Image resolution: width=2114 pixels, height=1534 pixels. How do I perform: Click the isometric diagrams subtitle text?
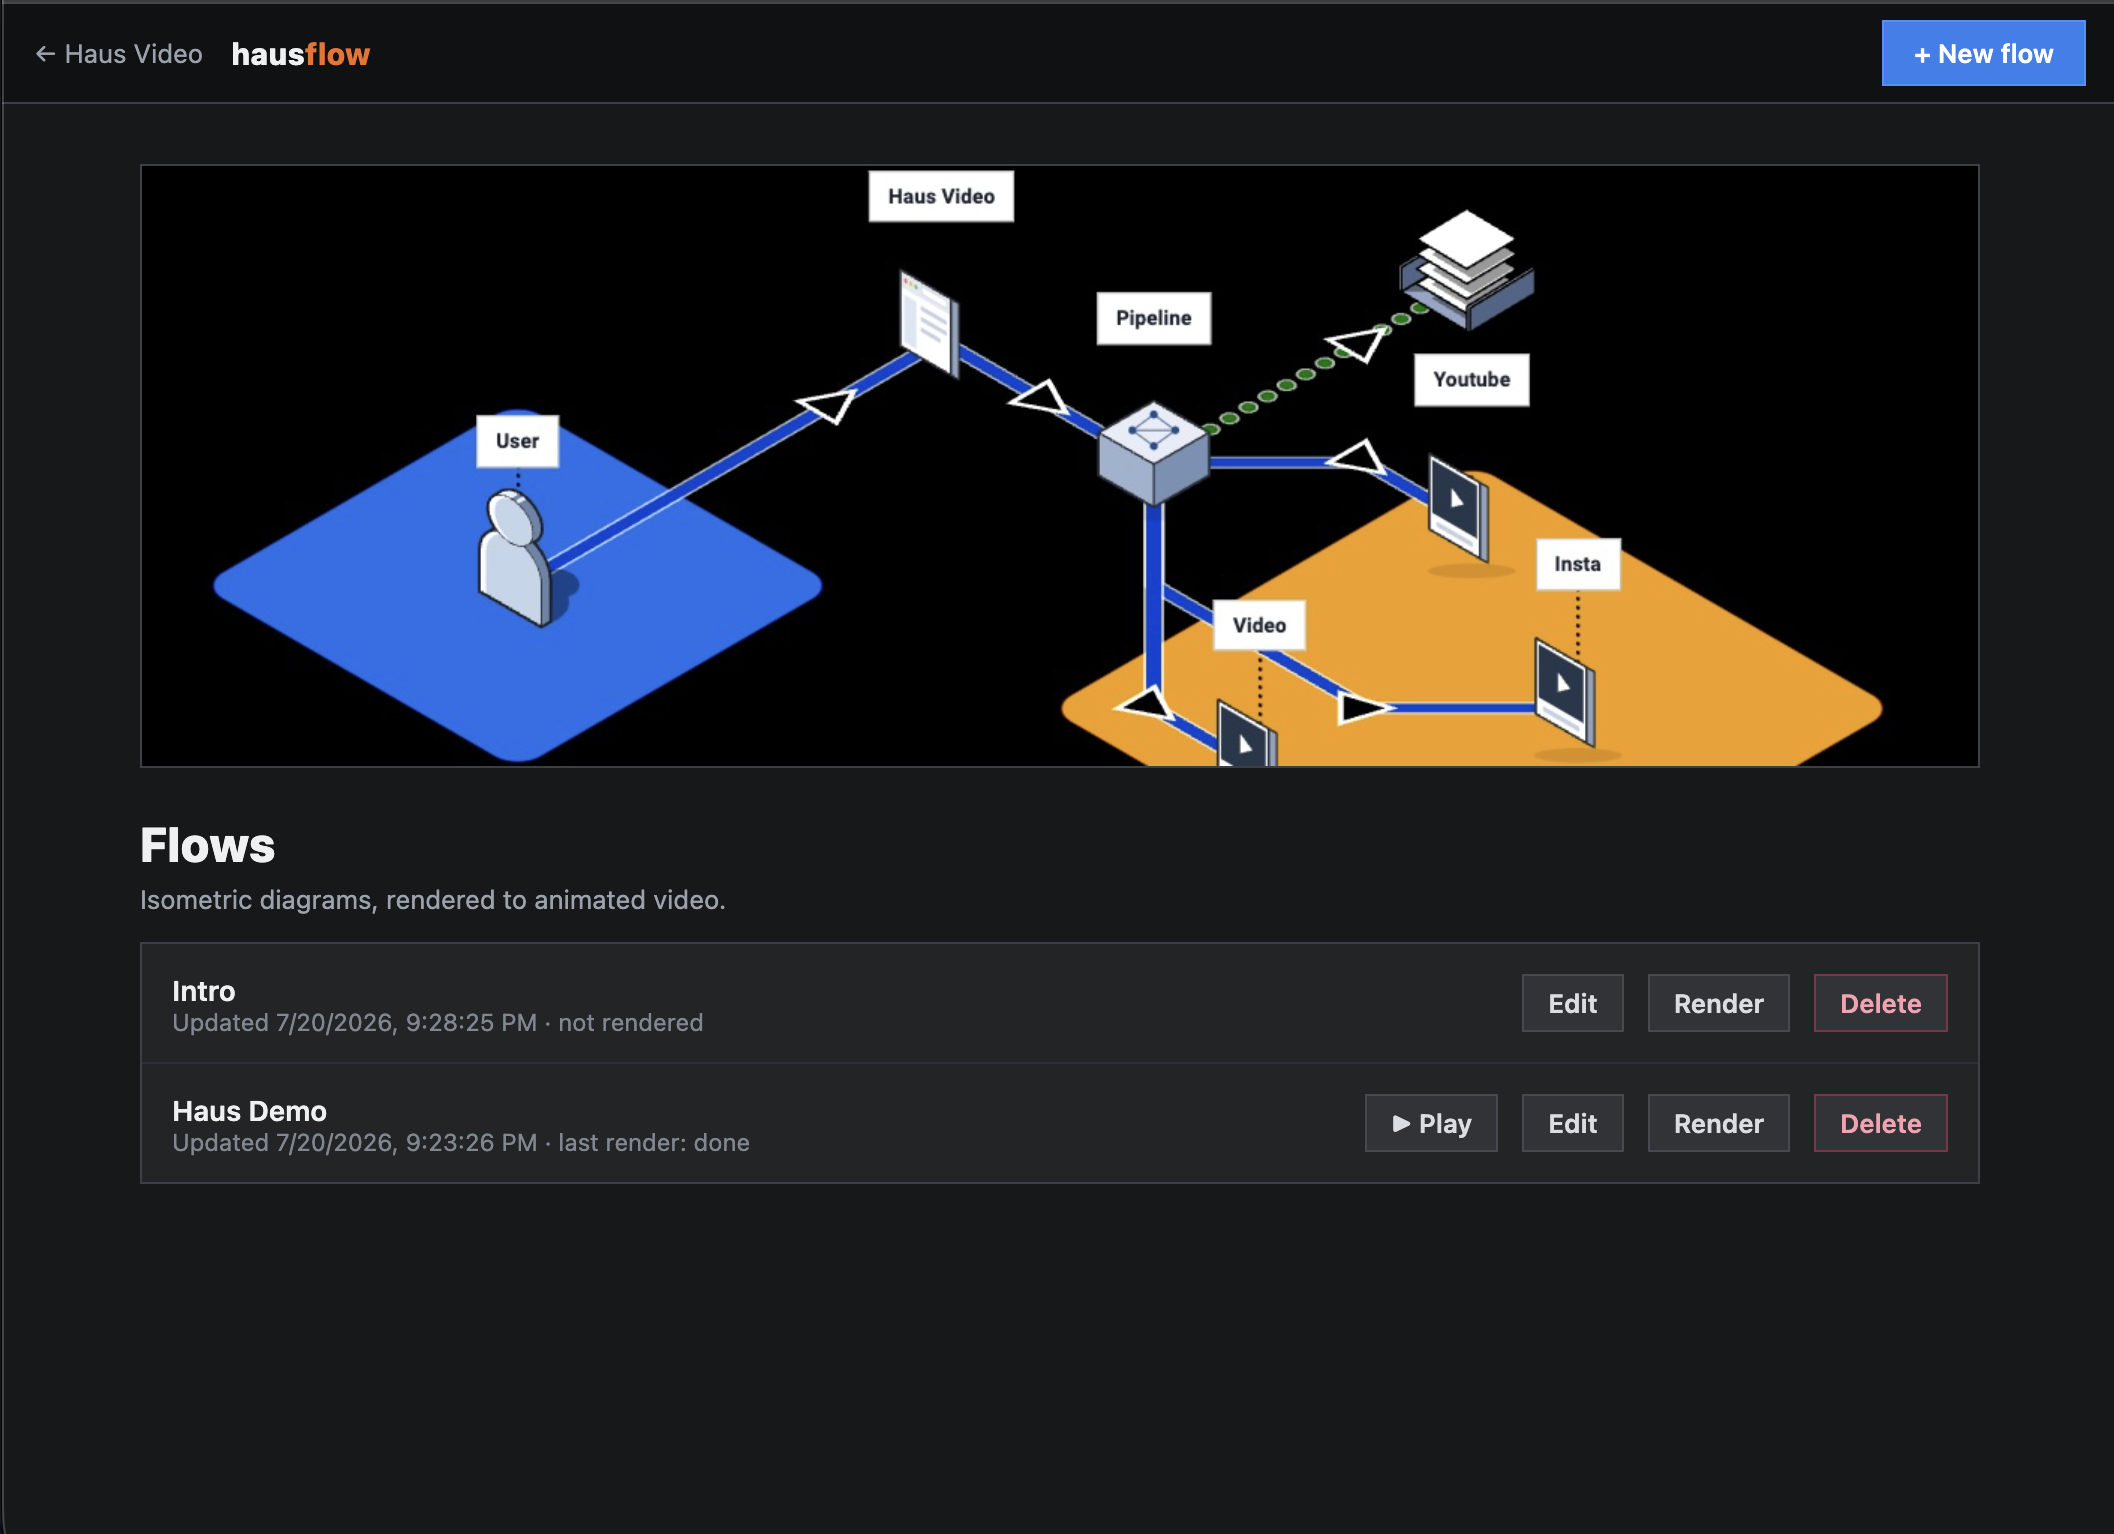[x=433, y=900]
